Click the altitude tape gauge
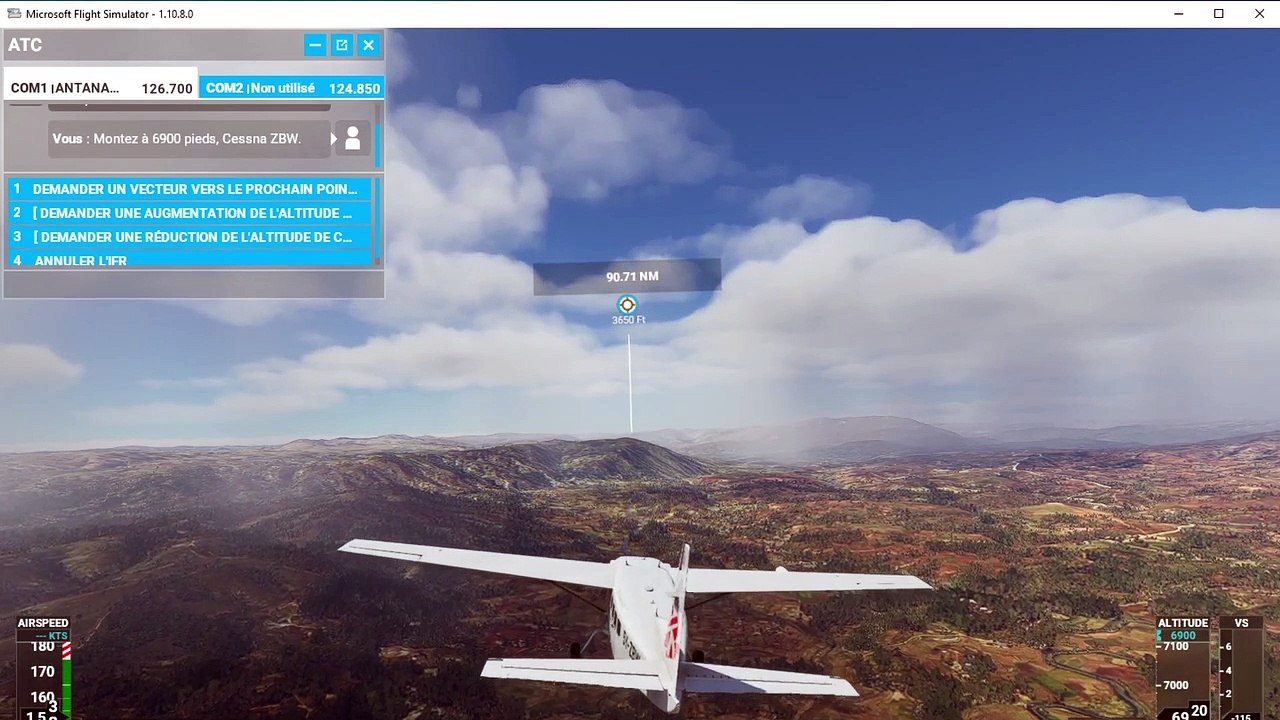Image resolution: width=1280 pixels, height=720 pixels. pos(1183,681)
